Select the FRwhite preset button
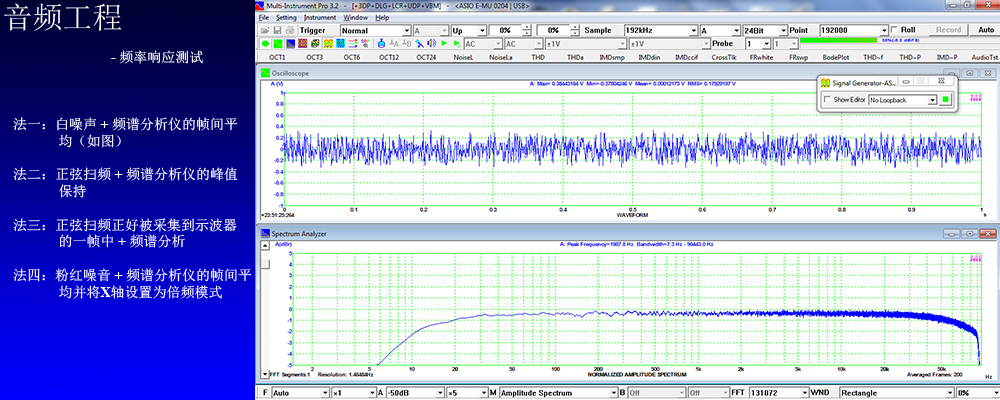The image size is (1000, 400). tap(761, 57)
